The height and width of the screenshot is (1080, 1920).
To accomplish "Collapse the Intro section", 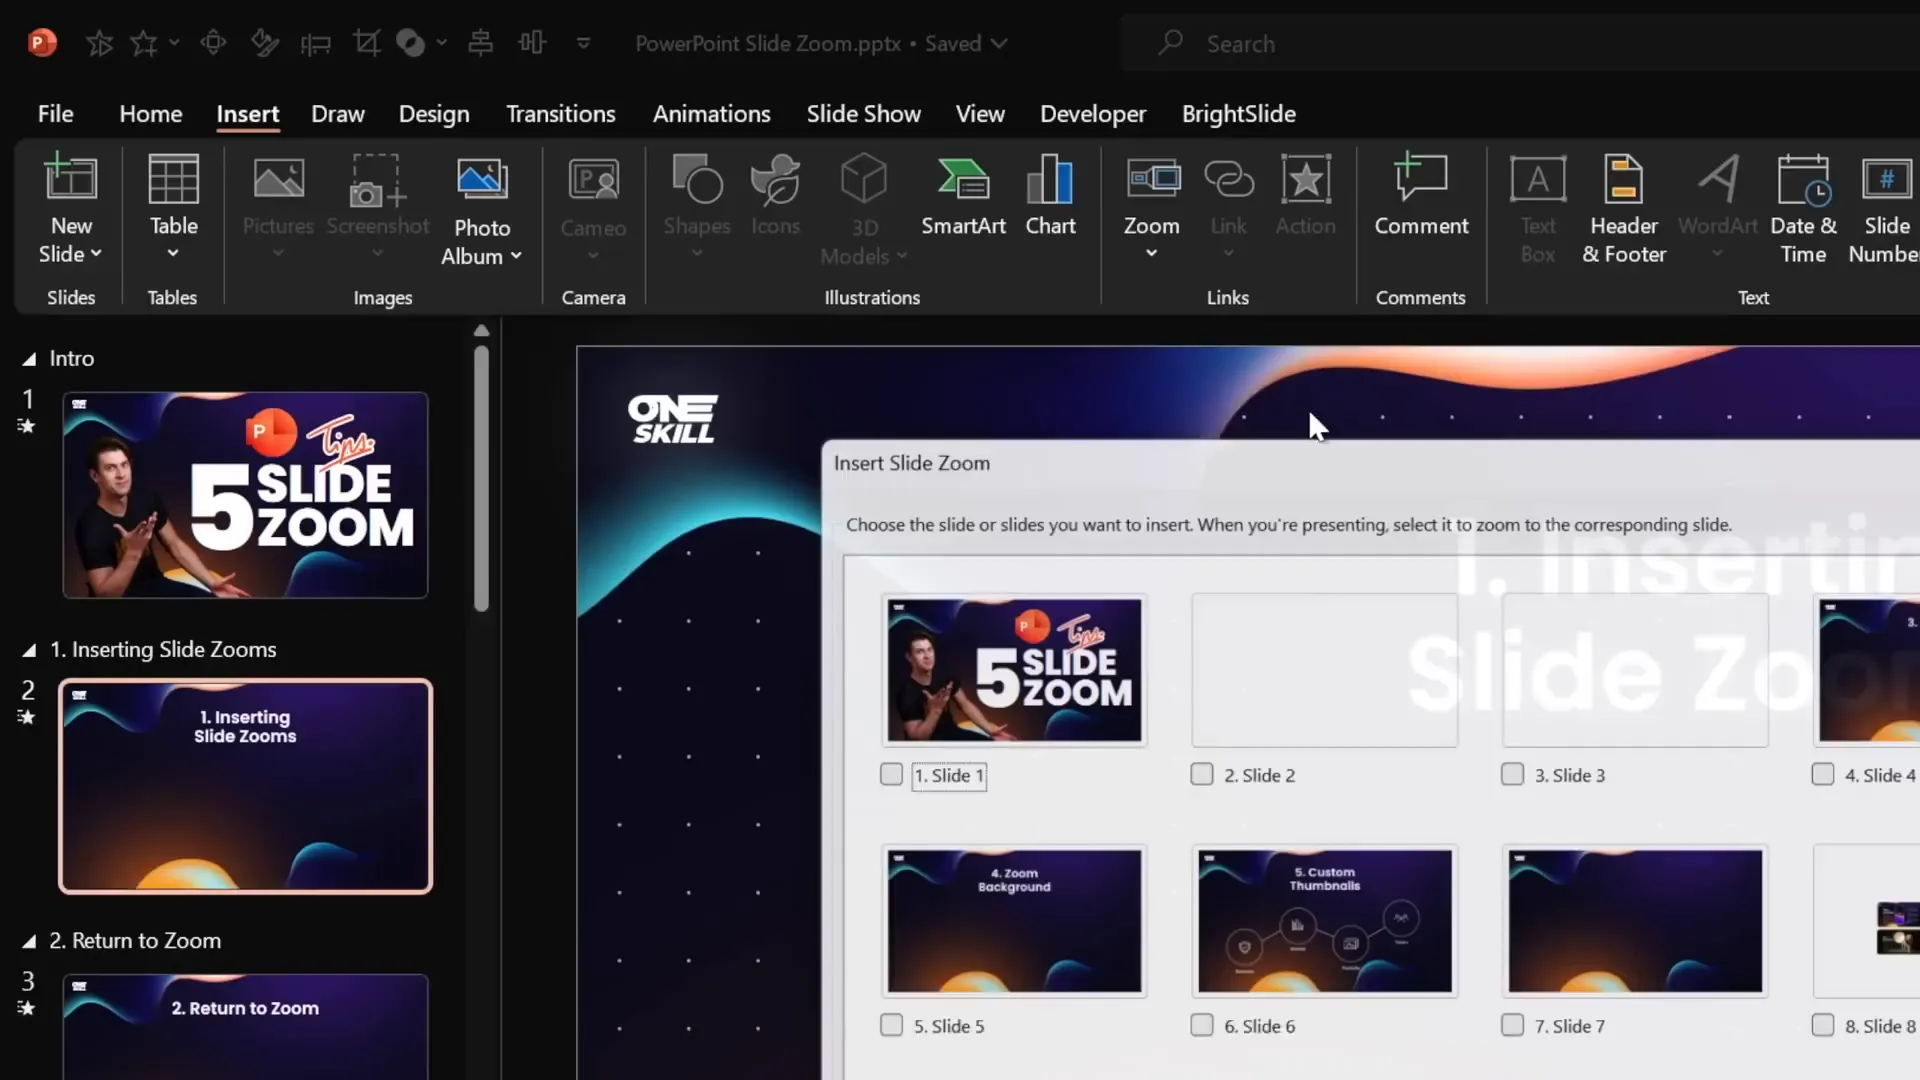I will (x=29, y=359).
